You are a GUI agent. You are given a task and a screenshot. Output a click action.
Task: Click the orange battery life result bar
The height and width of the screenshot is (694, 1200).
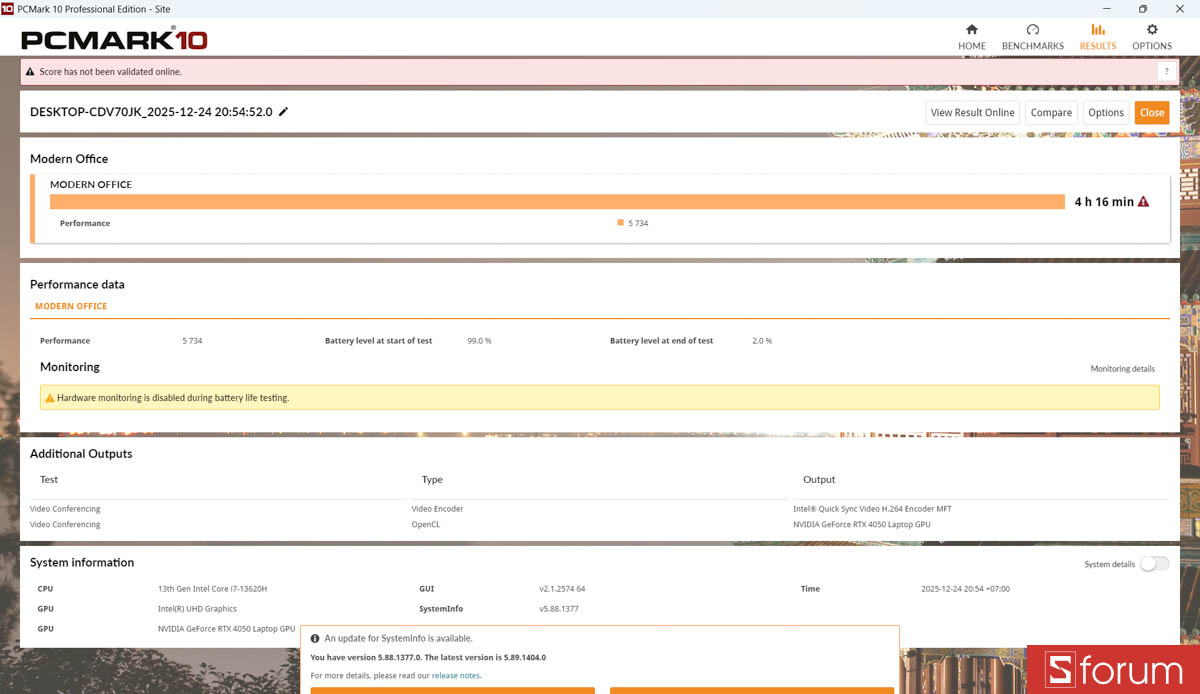pyautogui.click(x=557, y=202)
